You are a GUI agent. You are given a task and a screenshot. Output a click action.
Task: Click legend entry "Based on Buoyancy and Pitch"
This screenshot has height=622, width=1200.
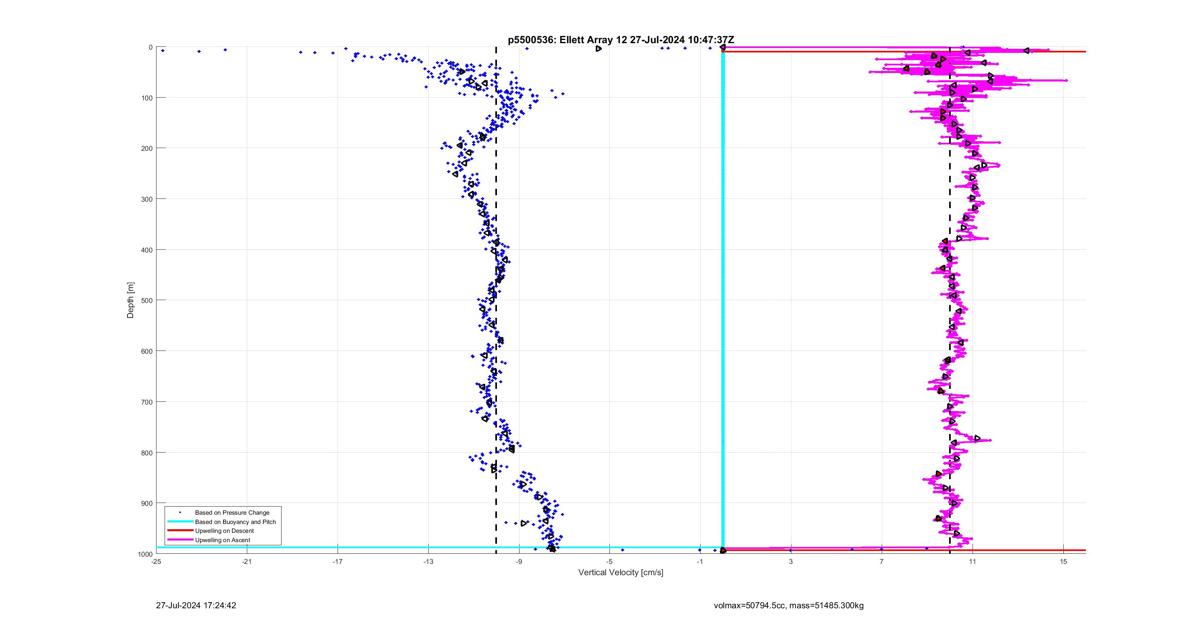point(235,522)
